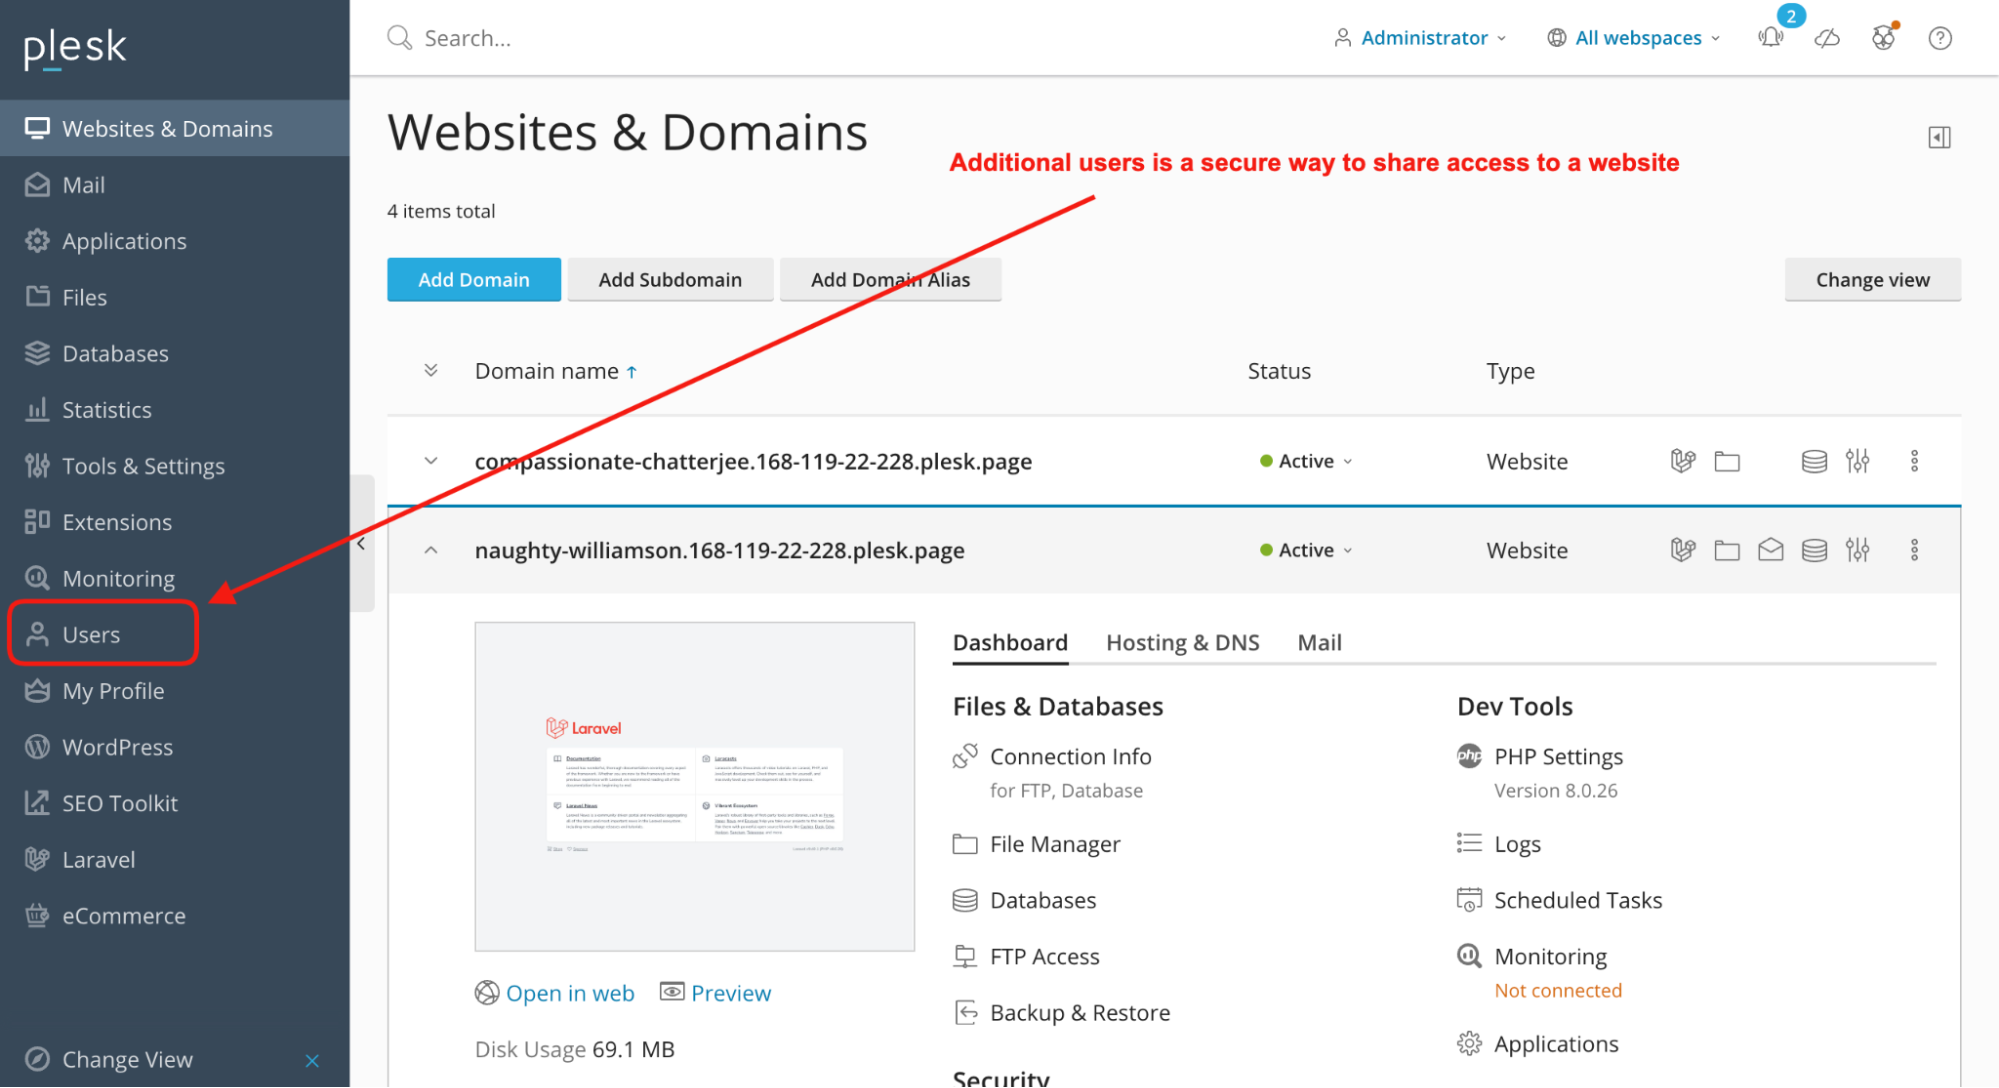Image resolution: width=1999 pixels, height=1088 pixels.
Task: Select WordPress in the left sidebar
Action: (117, 747)
